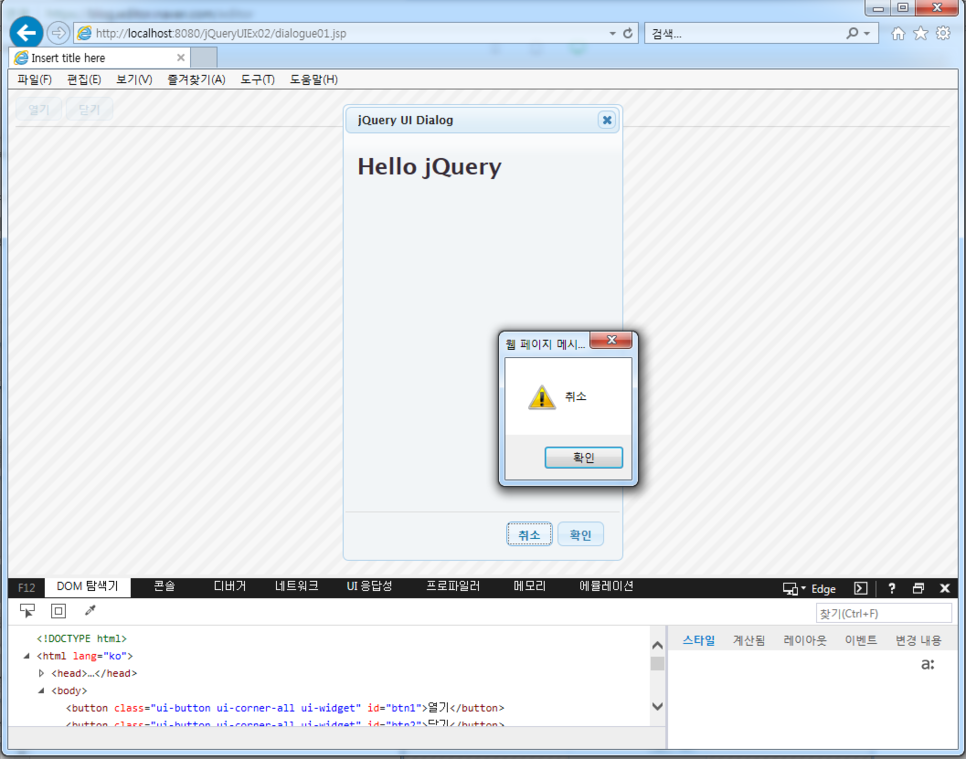This screenshot has width=966, height=759.
Task: Switch to the 이벤트 tab
Action: click(861, 641)
